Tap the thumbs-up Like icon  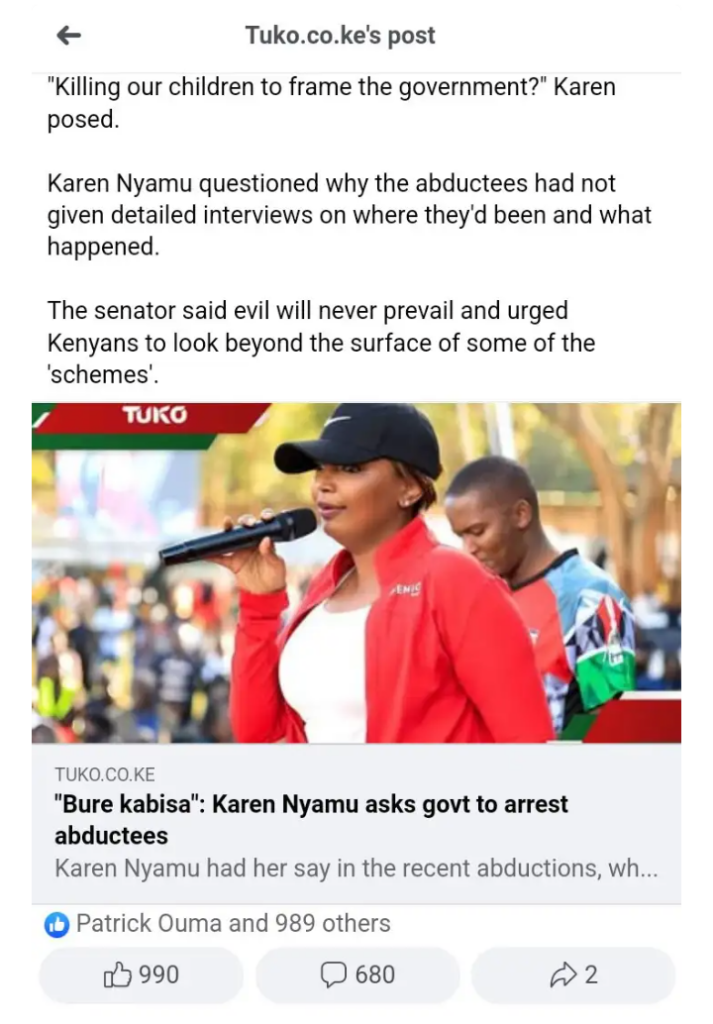coord(118,974)
